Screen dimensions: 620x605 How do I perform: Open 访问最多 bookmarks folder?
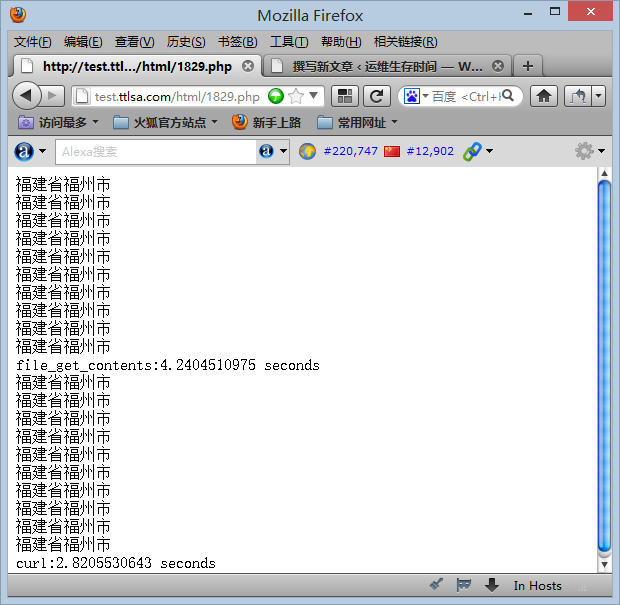pyautogui.click(x=58, y=123)
